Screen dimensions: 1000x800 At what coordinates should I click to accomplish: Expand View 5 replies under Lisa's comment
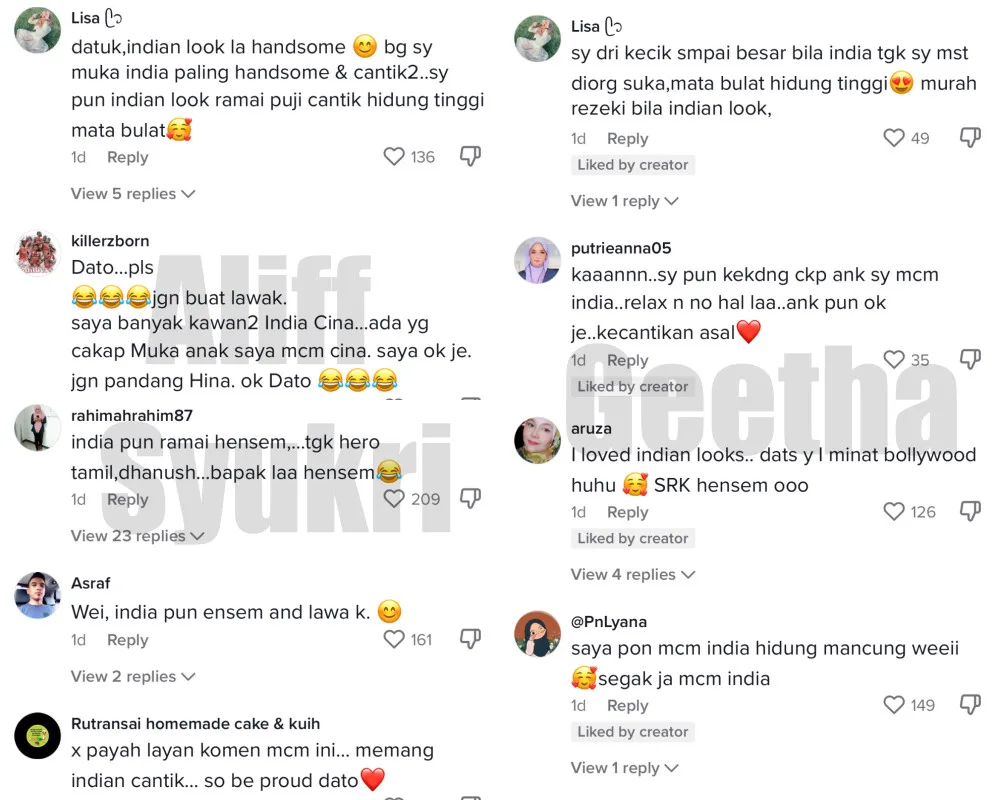[x=133, y=193]
